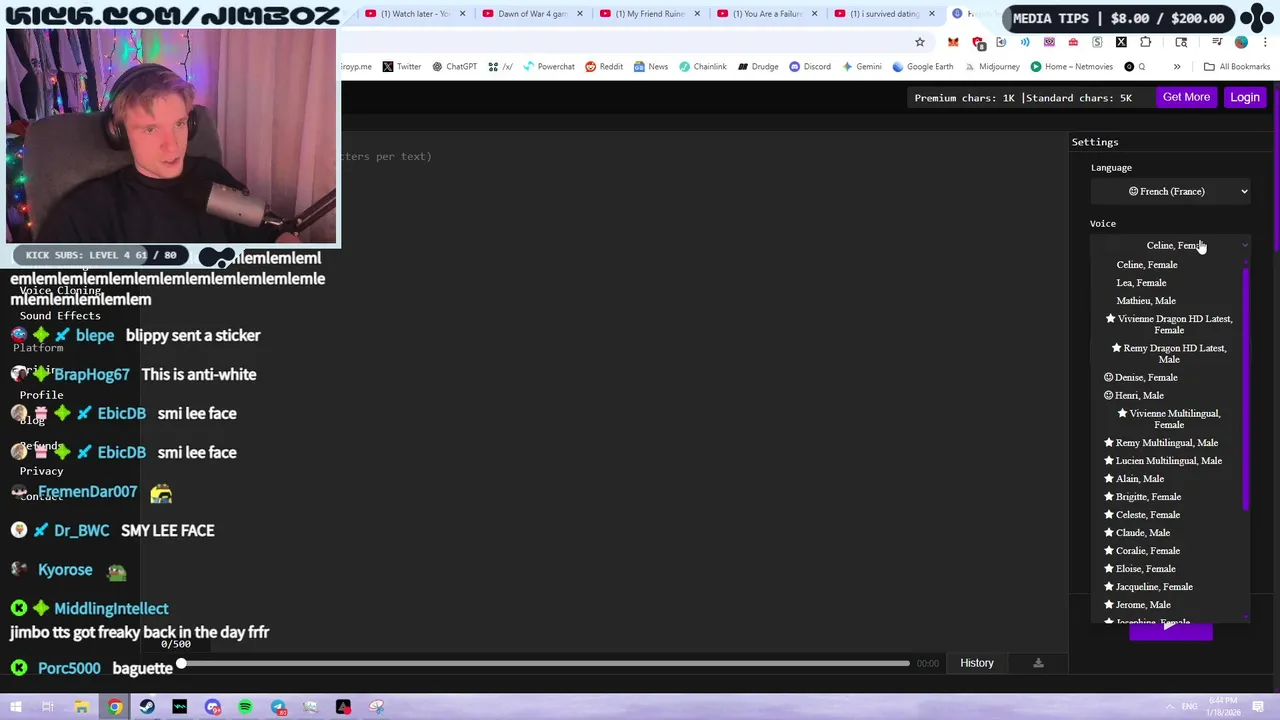This screenshot has height=720, width=1280.
Task: Open Discord from the taskbar
Action: coord(212,707)
